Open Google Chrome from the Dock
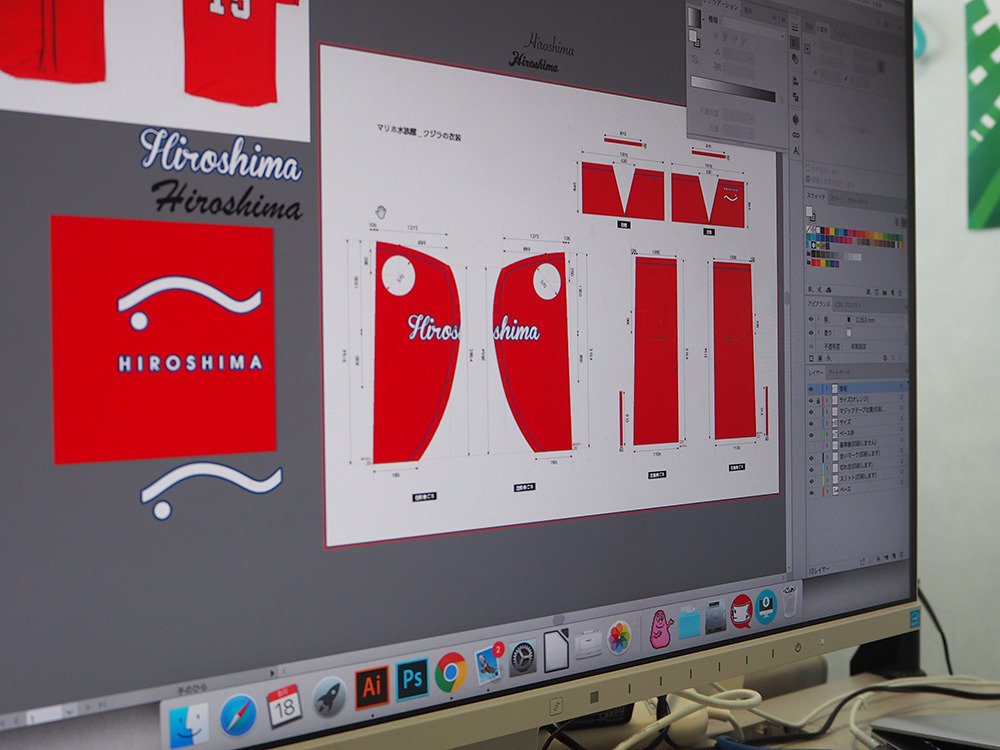The image size is (1000, 750). 451,672
